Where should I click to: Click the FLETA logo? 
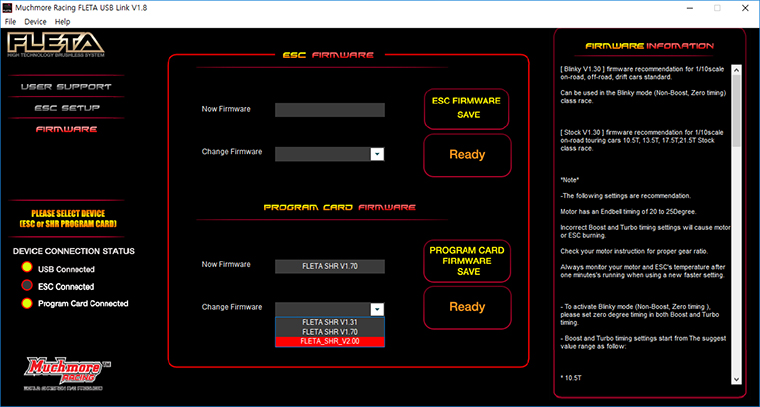pos(56,45)
